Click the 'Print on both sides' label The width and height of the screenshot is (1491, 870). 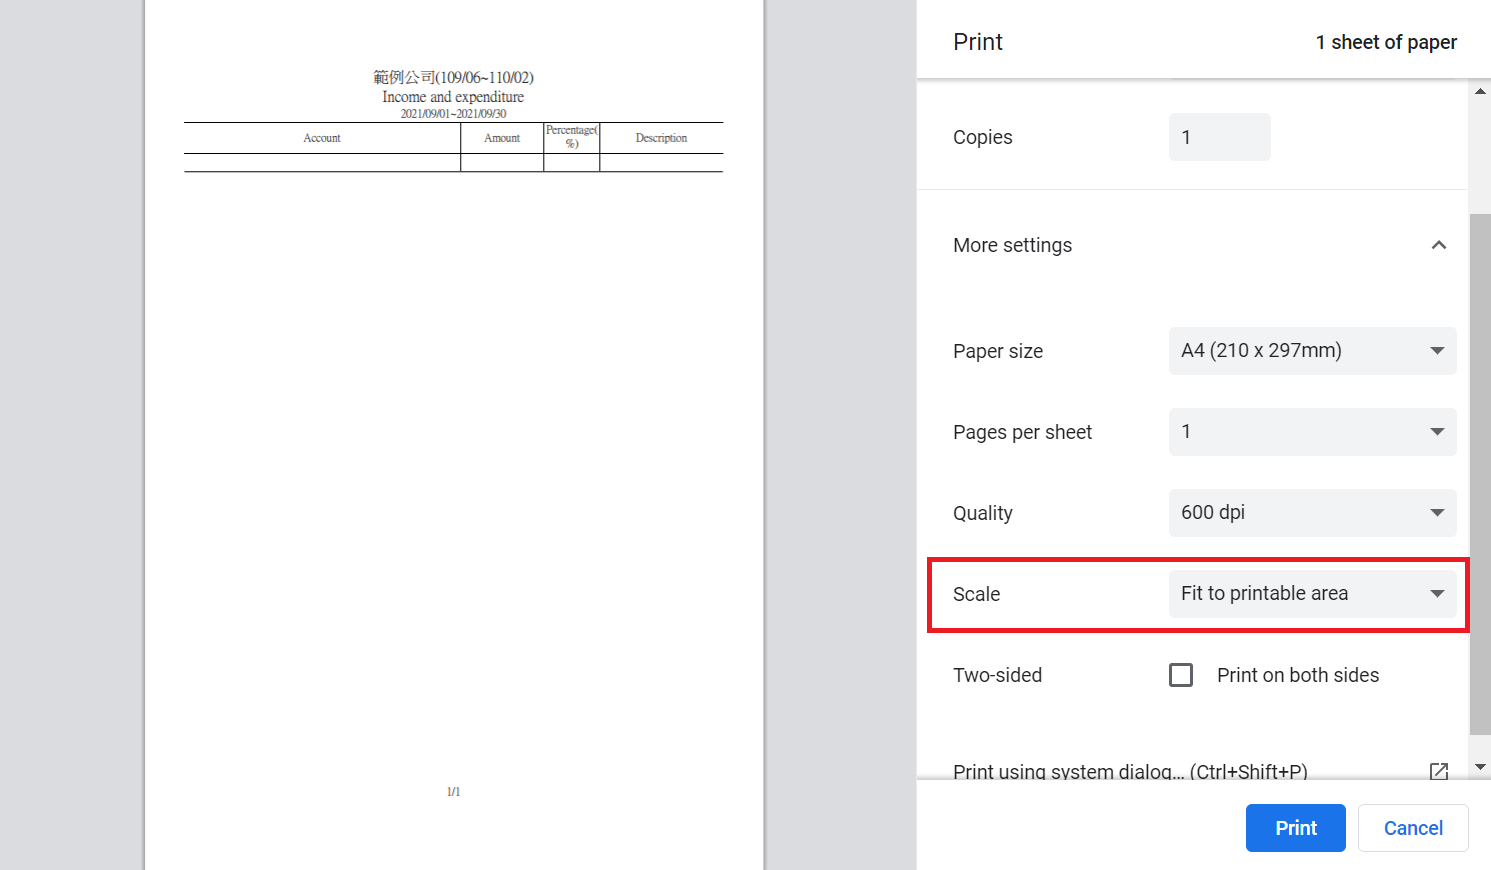tap(1297, 675)
